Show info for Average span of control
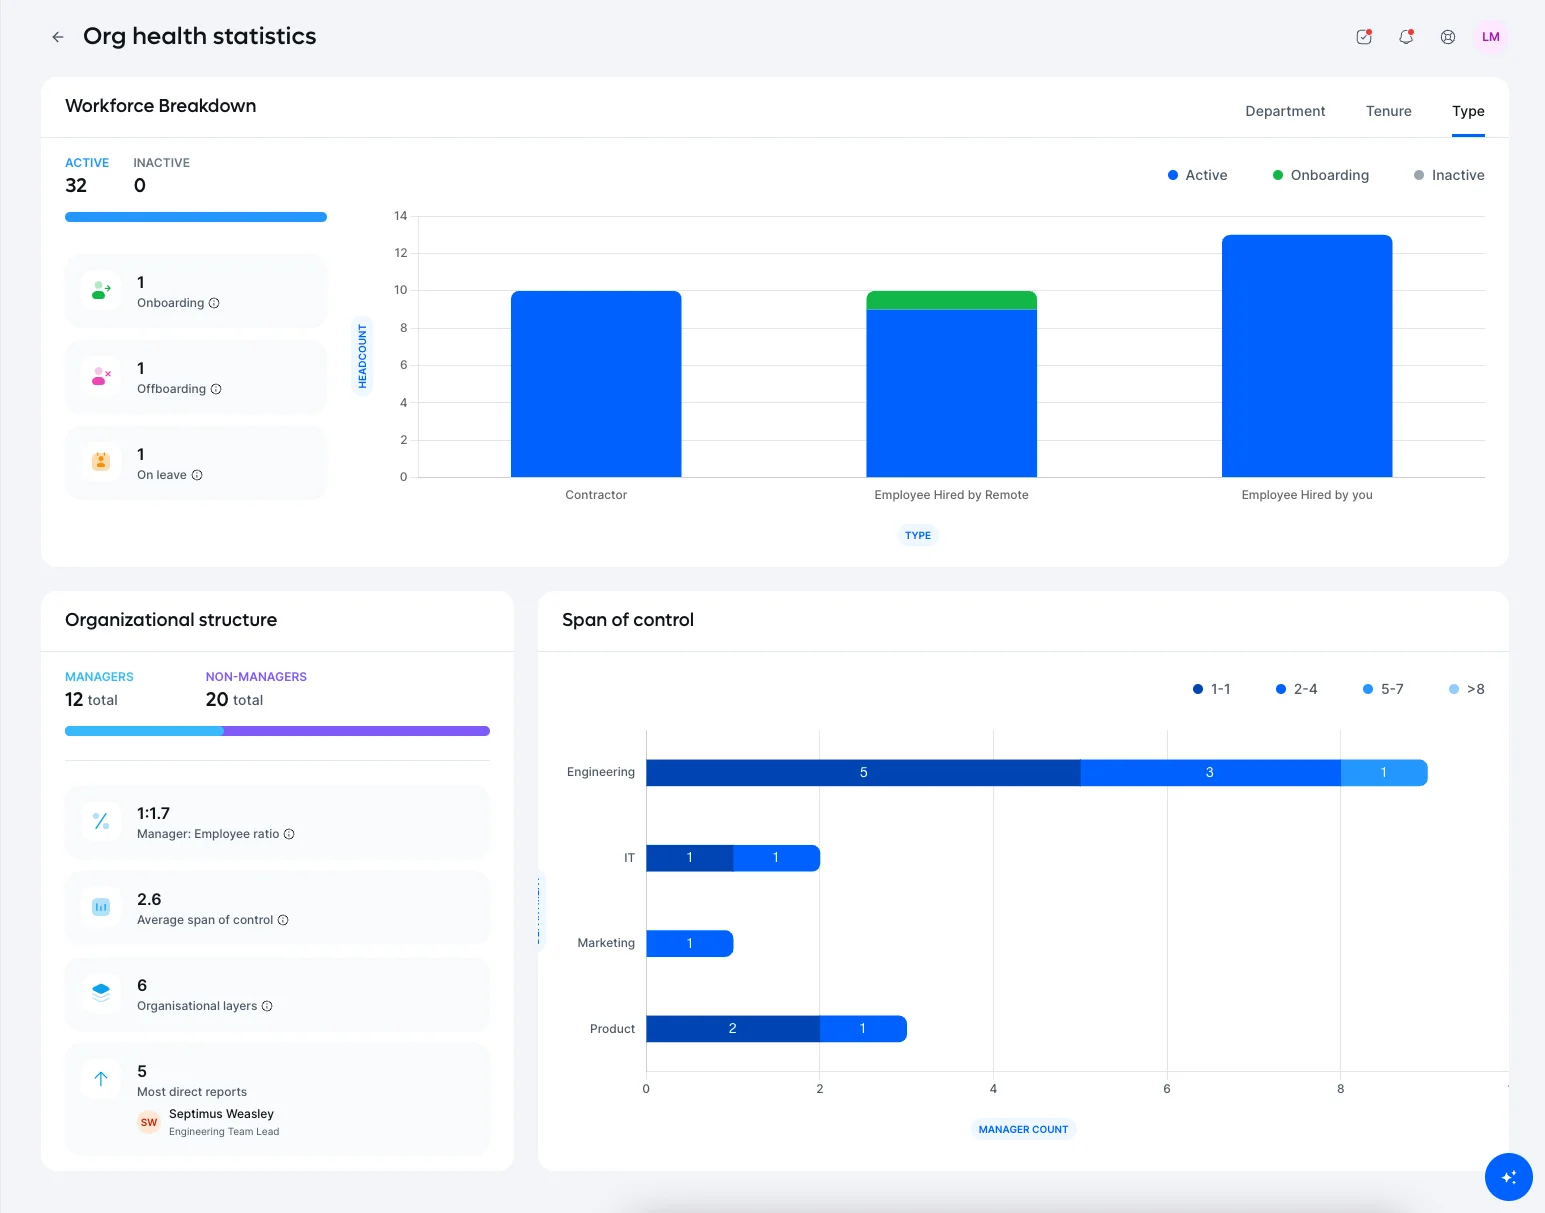Viewport: 1545px width, 1213px height. pyautogui.click(x=283, y=920)
